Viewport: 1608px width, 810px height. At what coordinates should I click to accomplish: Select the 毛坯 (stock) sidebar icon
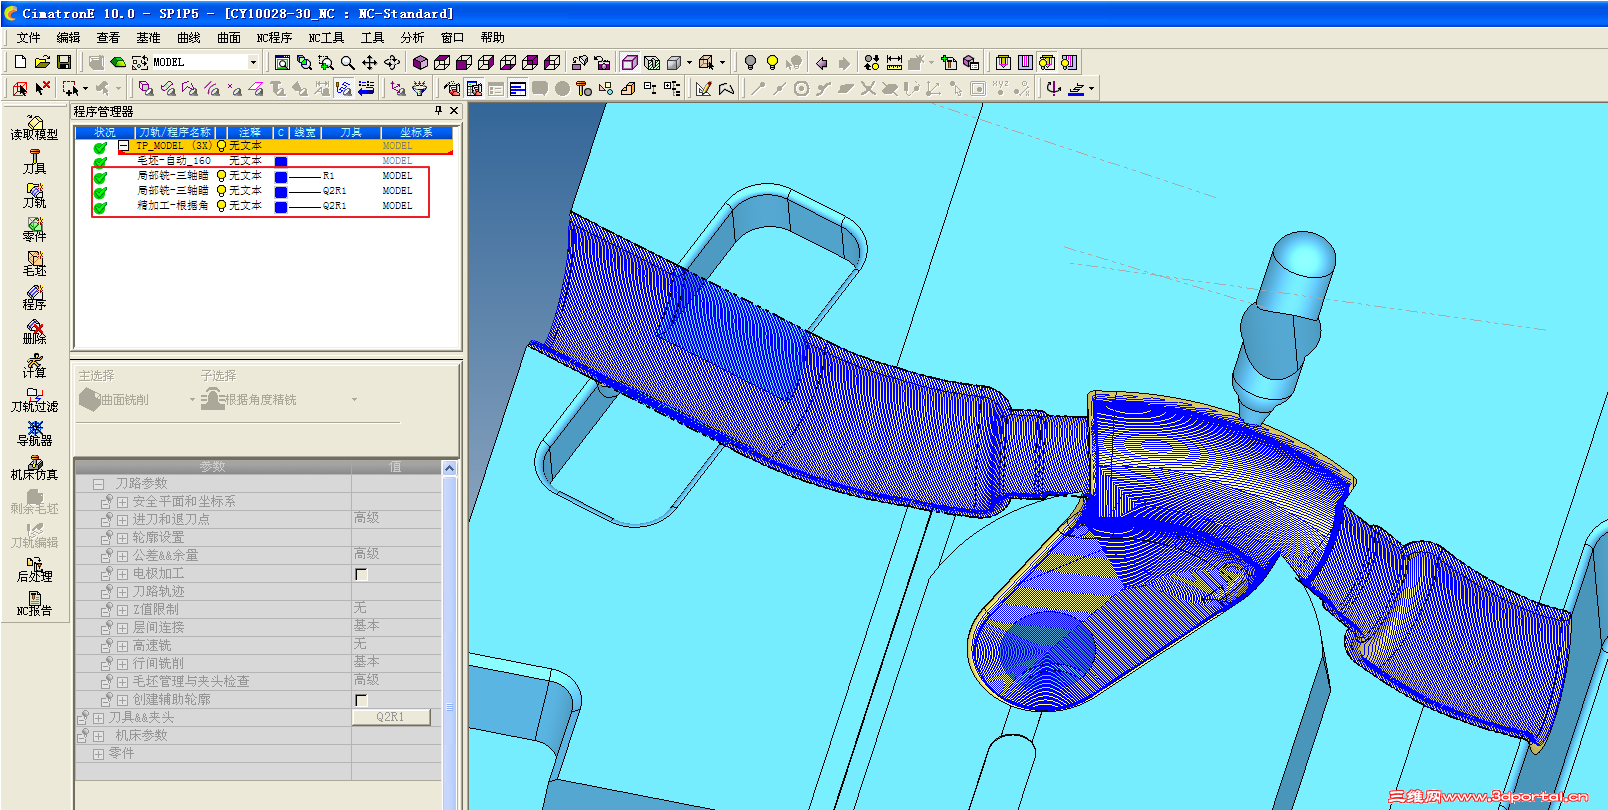(34, 263)
